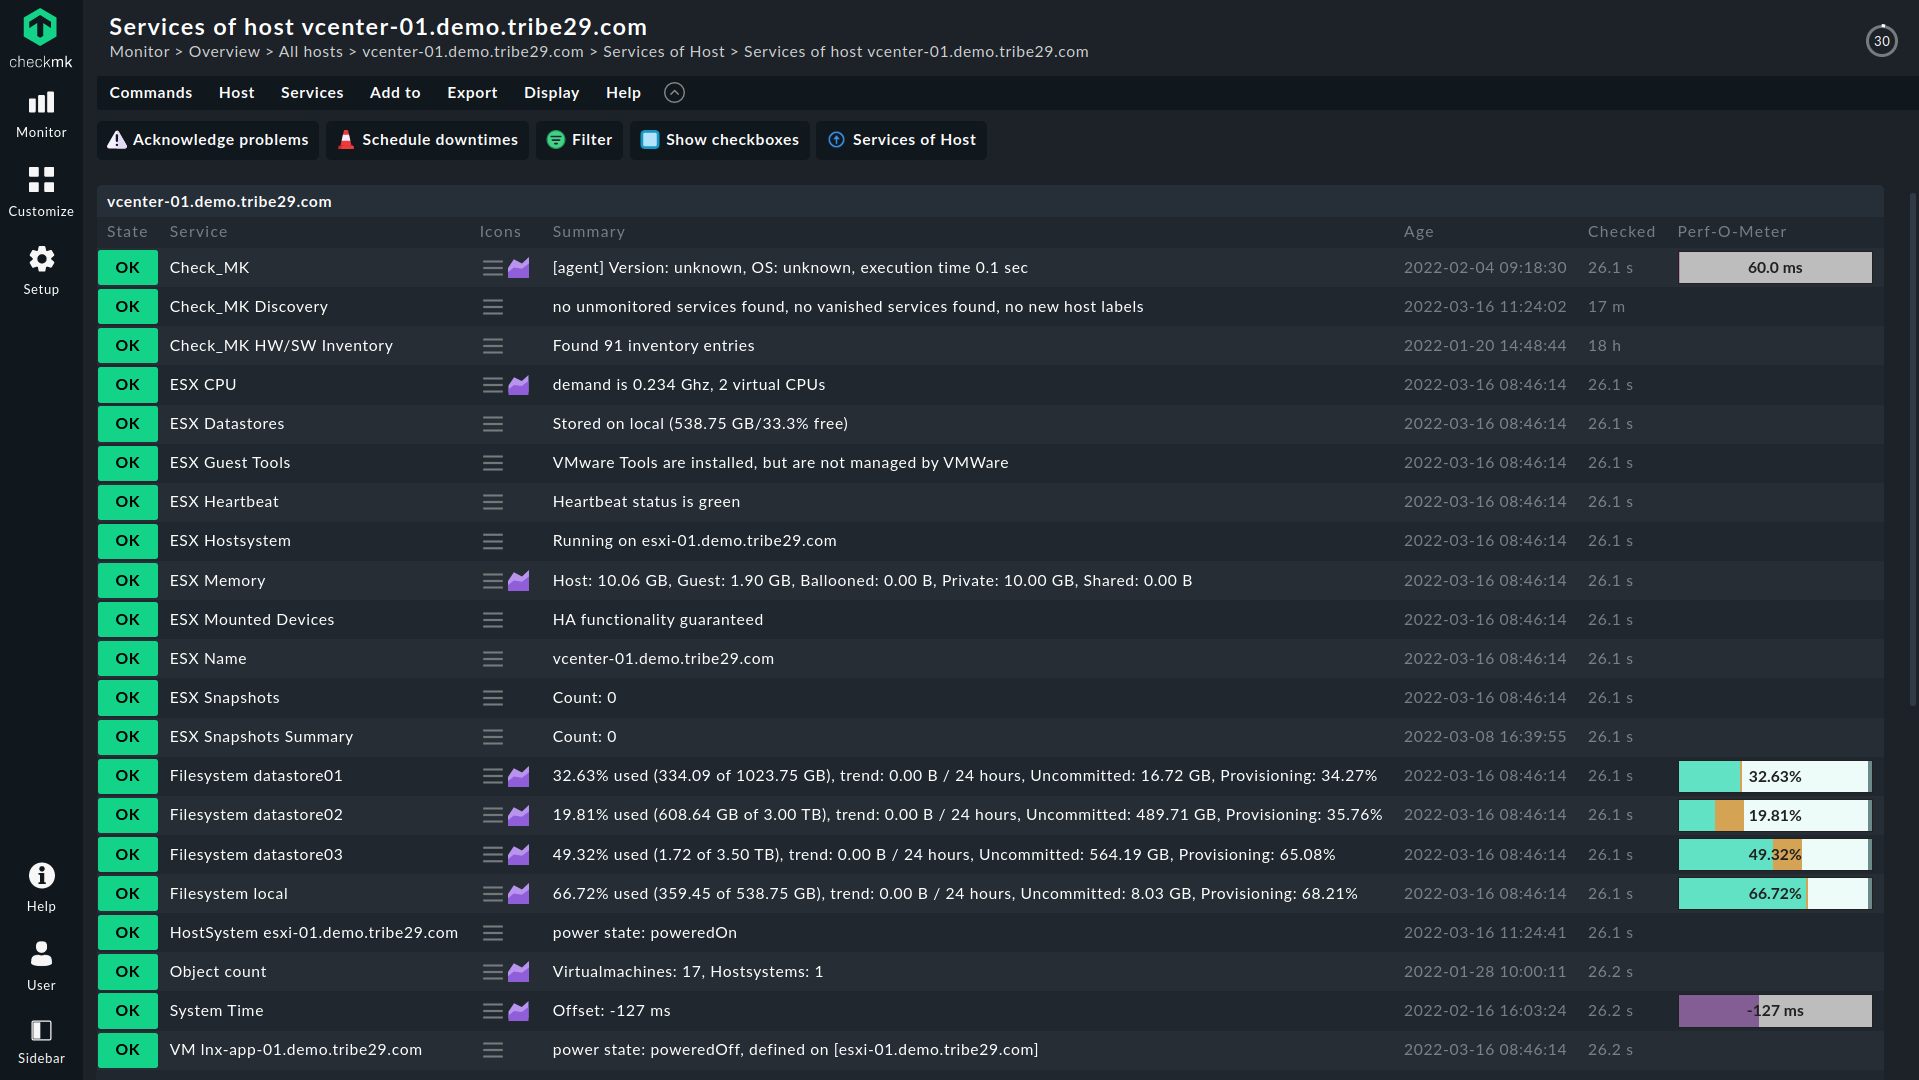Open ESX CPU graph icon
Viewport: 1919px width, 1080px height.
[519, 385]
